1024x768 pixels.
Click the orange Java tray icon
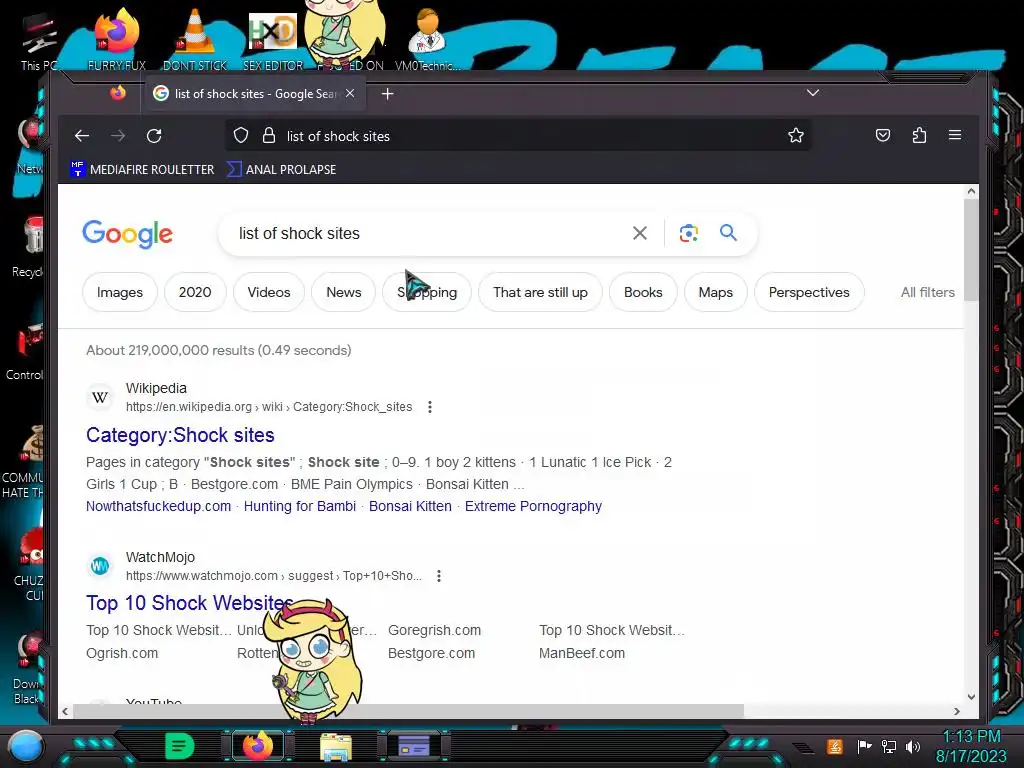(835, 746)
